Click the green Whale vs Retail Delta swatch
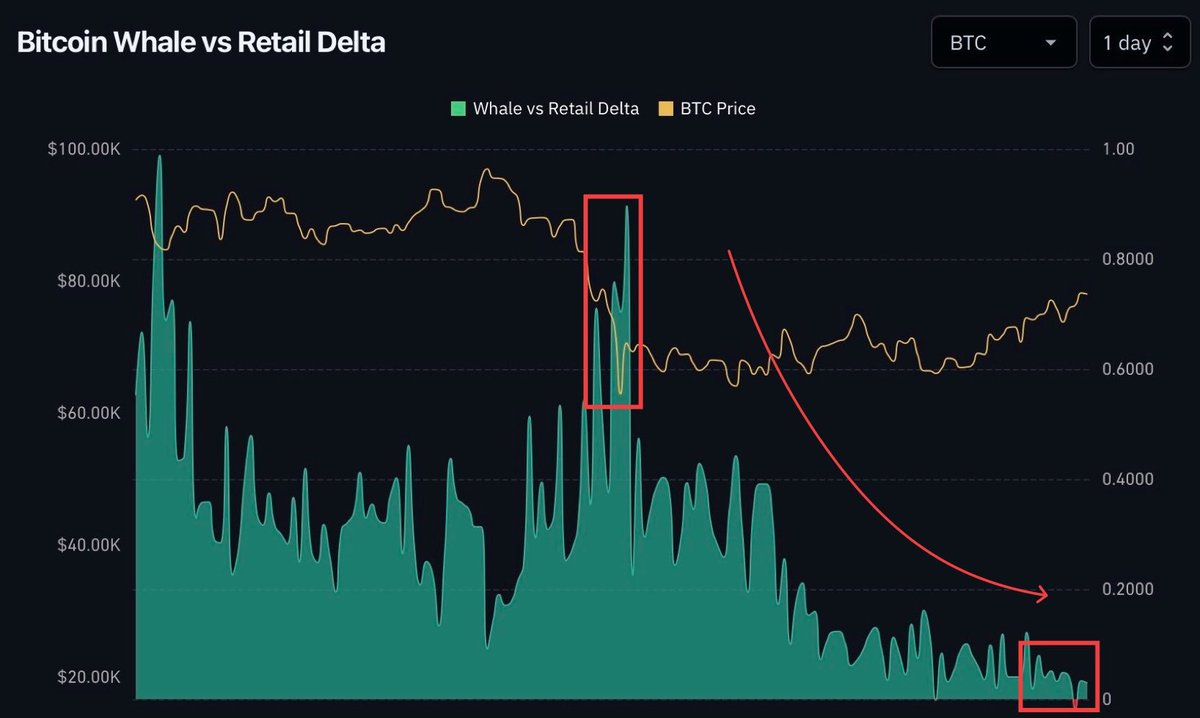The height and width of the screenshot is (718, 1200). pos(458,108)
